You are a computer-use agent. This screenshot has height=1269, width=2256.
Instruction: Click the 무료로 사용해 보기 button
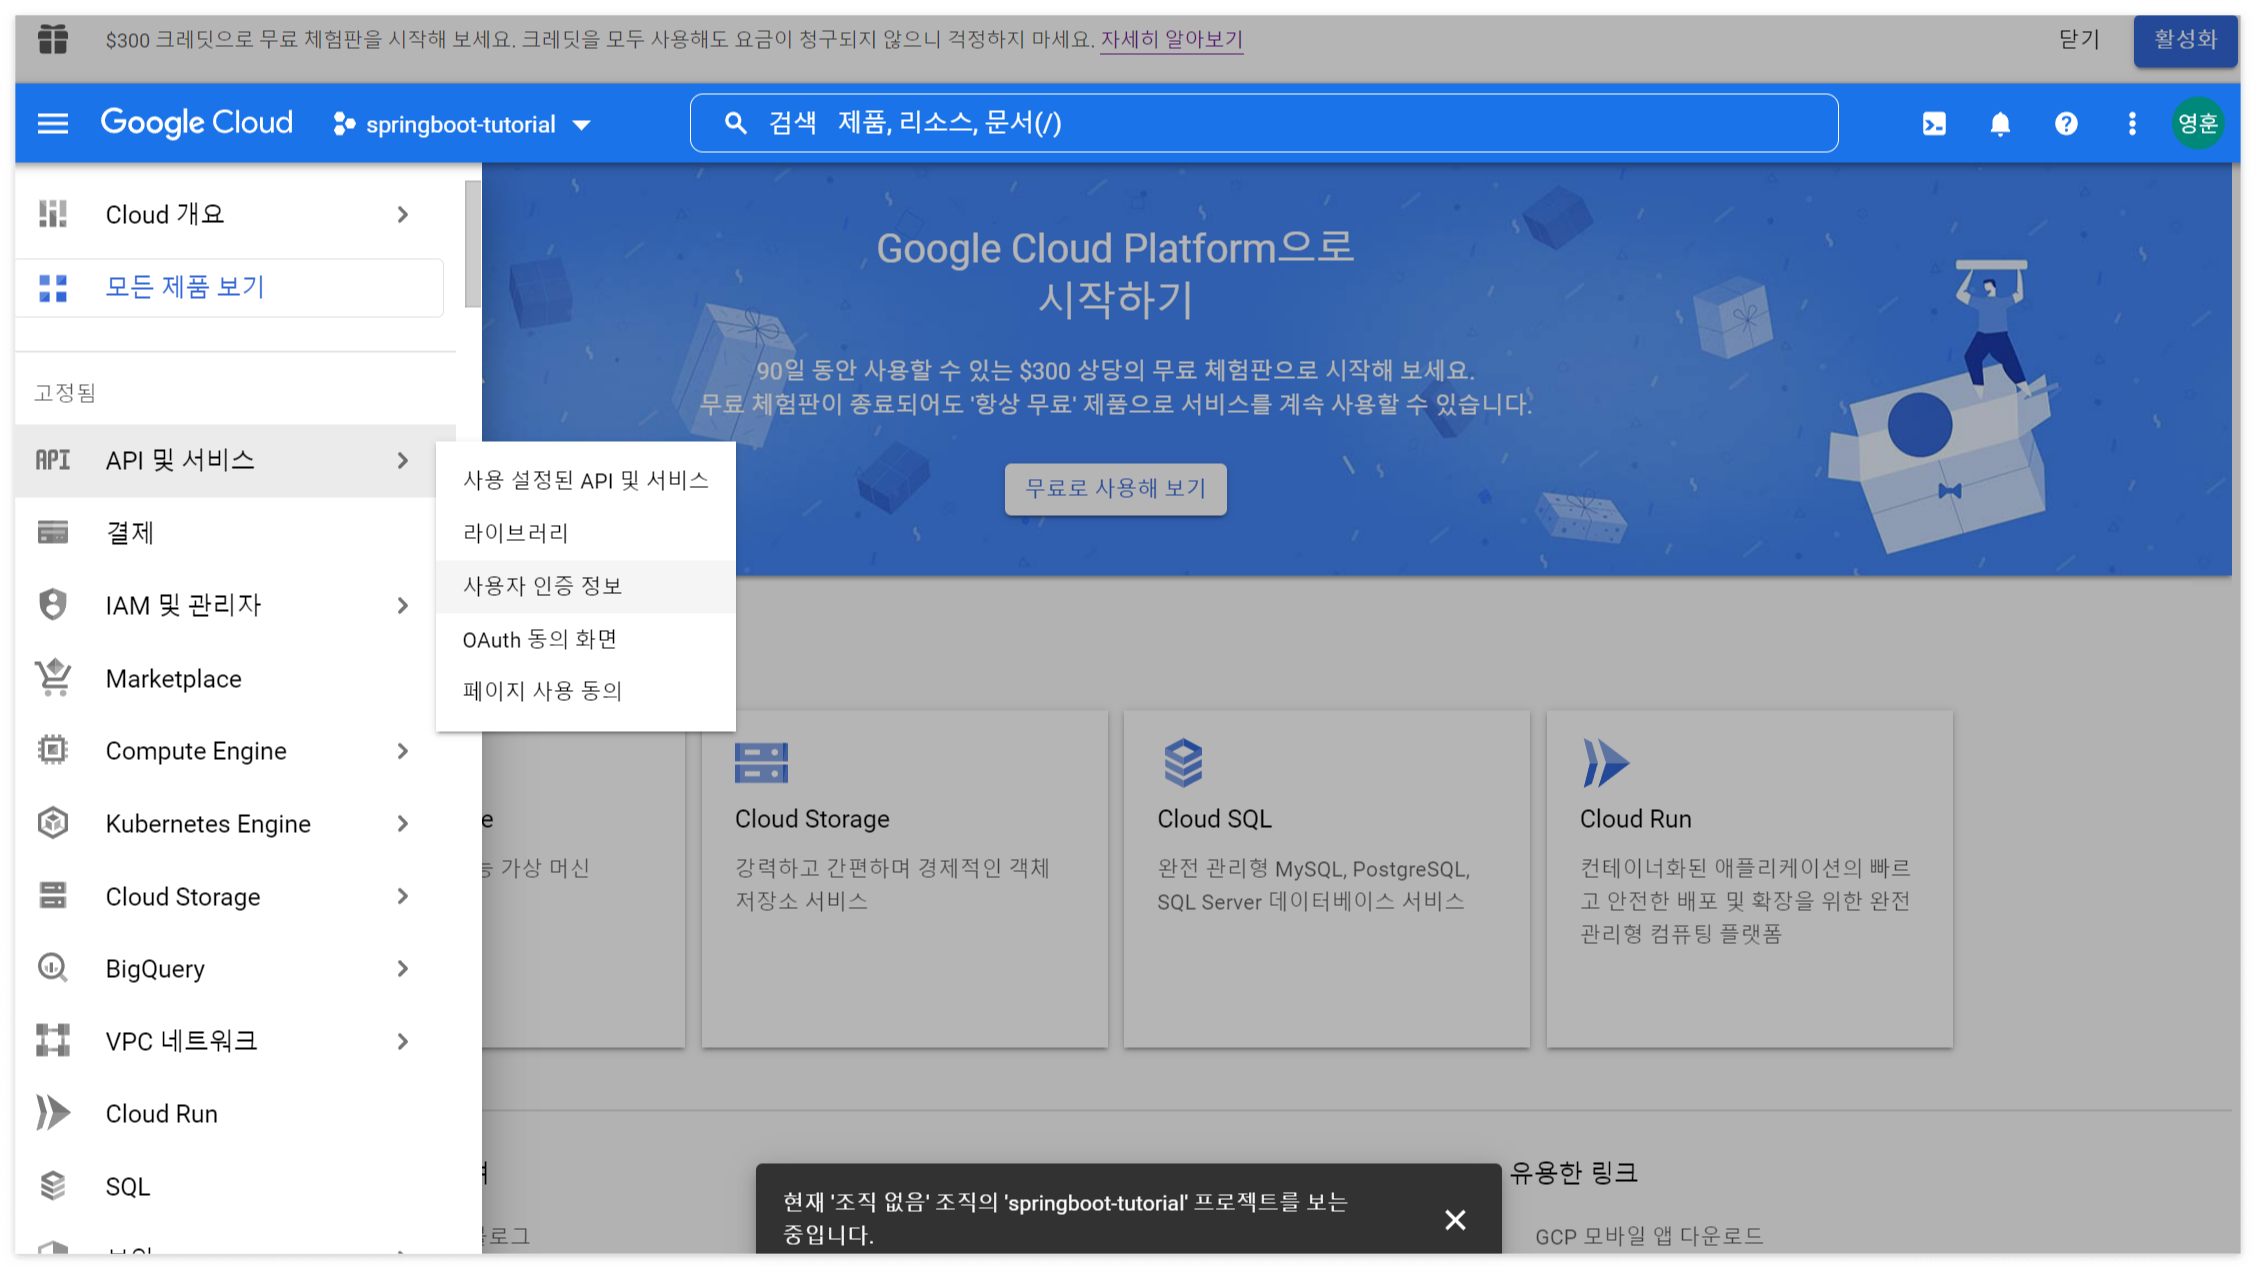pos(1115,488)
